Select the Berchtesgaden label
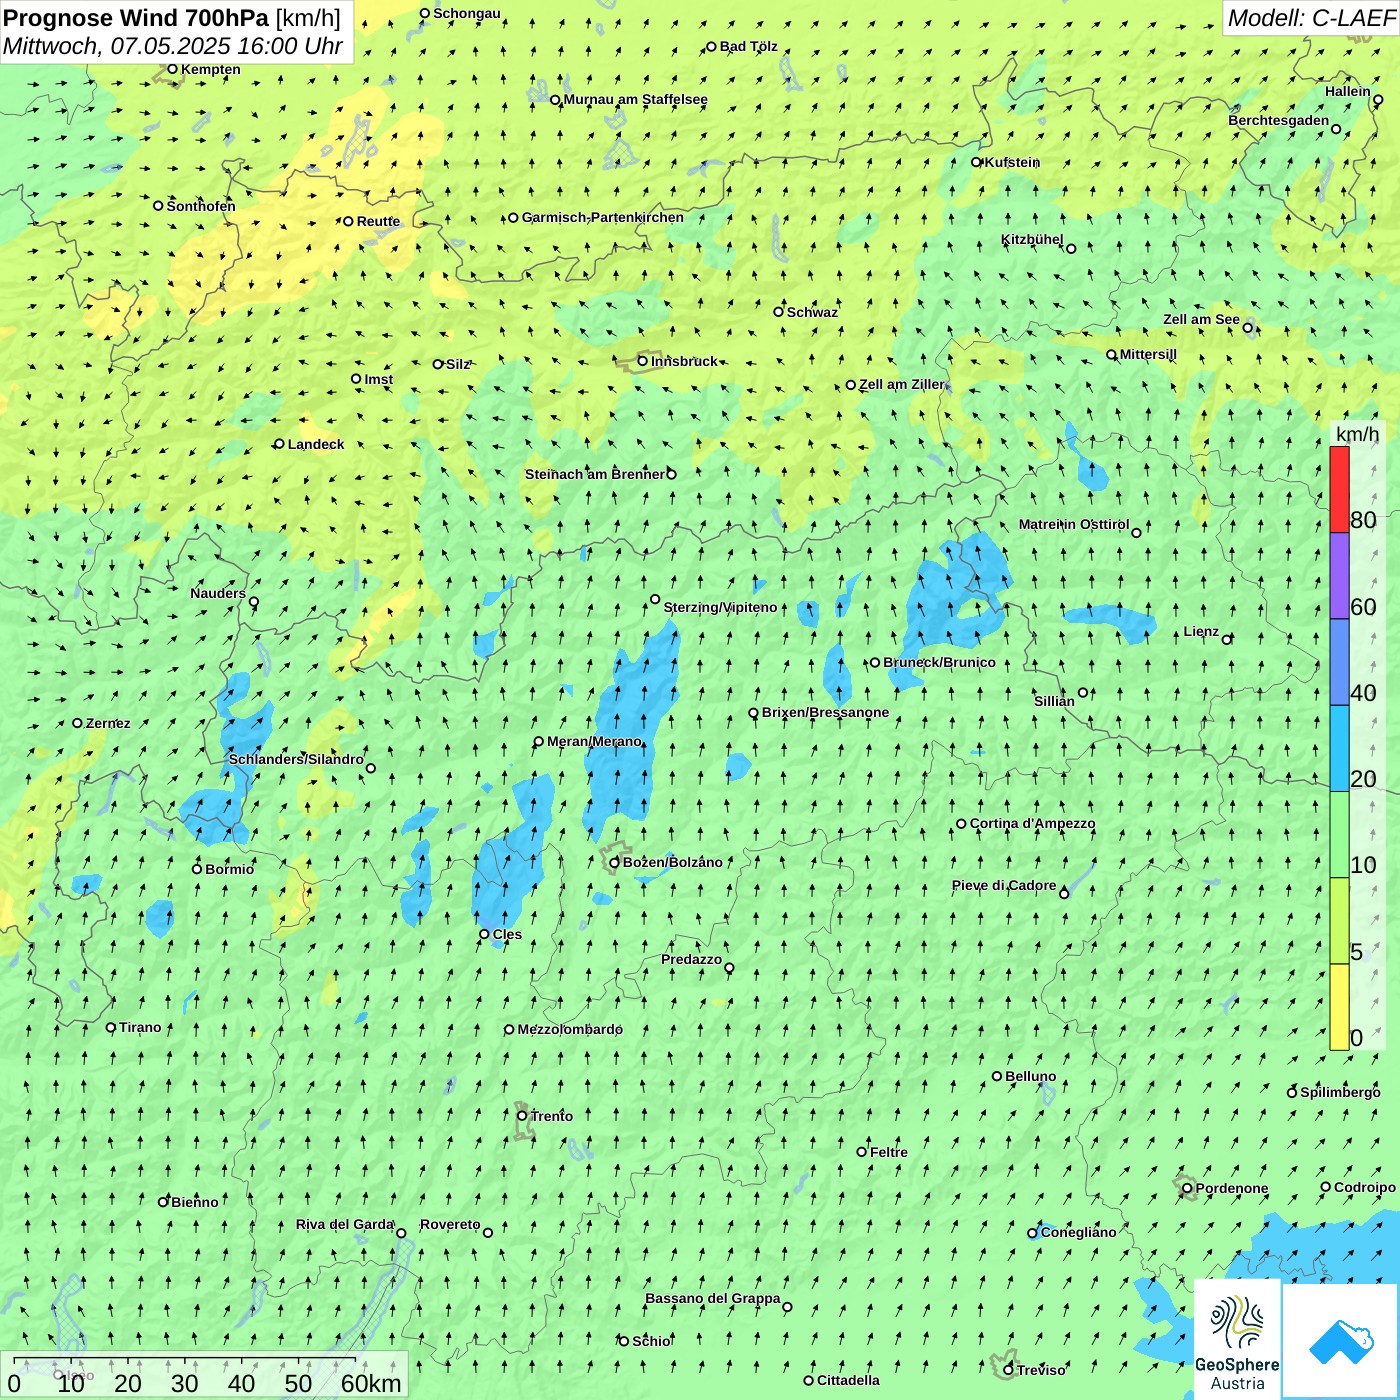Image resolution: width=1400 pixels, height=1400 pixels. point(1278,120)
